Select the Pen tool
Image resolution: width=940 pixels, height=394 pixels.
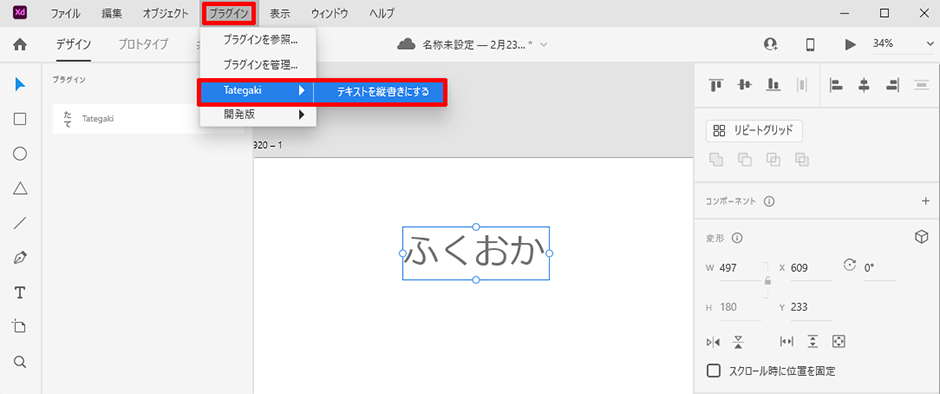pyautogui.click(x=20, y=258)
